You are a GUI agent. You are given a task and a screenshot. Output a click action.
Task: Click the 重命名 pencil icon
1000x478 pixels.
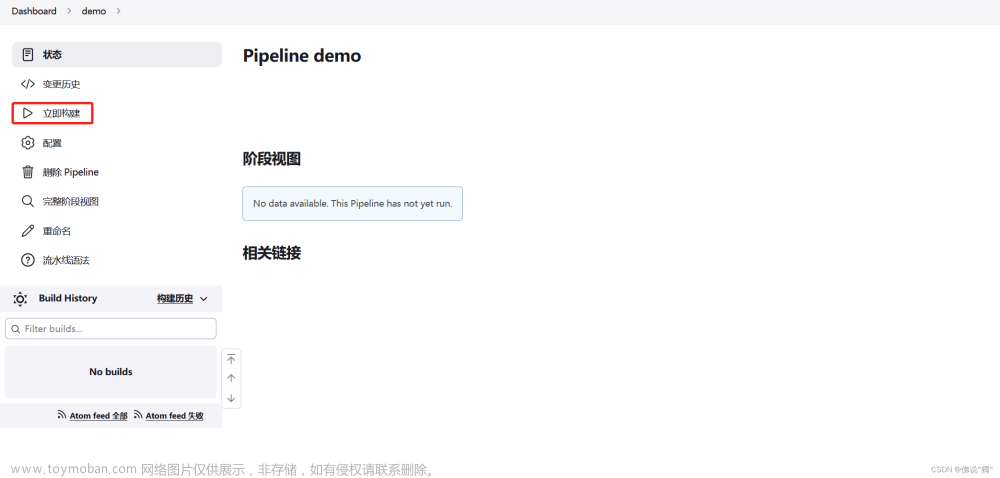pyautogui.click(x=27, y=231)
